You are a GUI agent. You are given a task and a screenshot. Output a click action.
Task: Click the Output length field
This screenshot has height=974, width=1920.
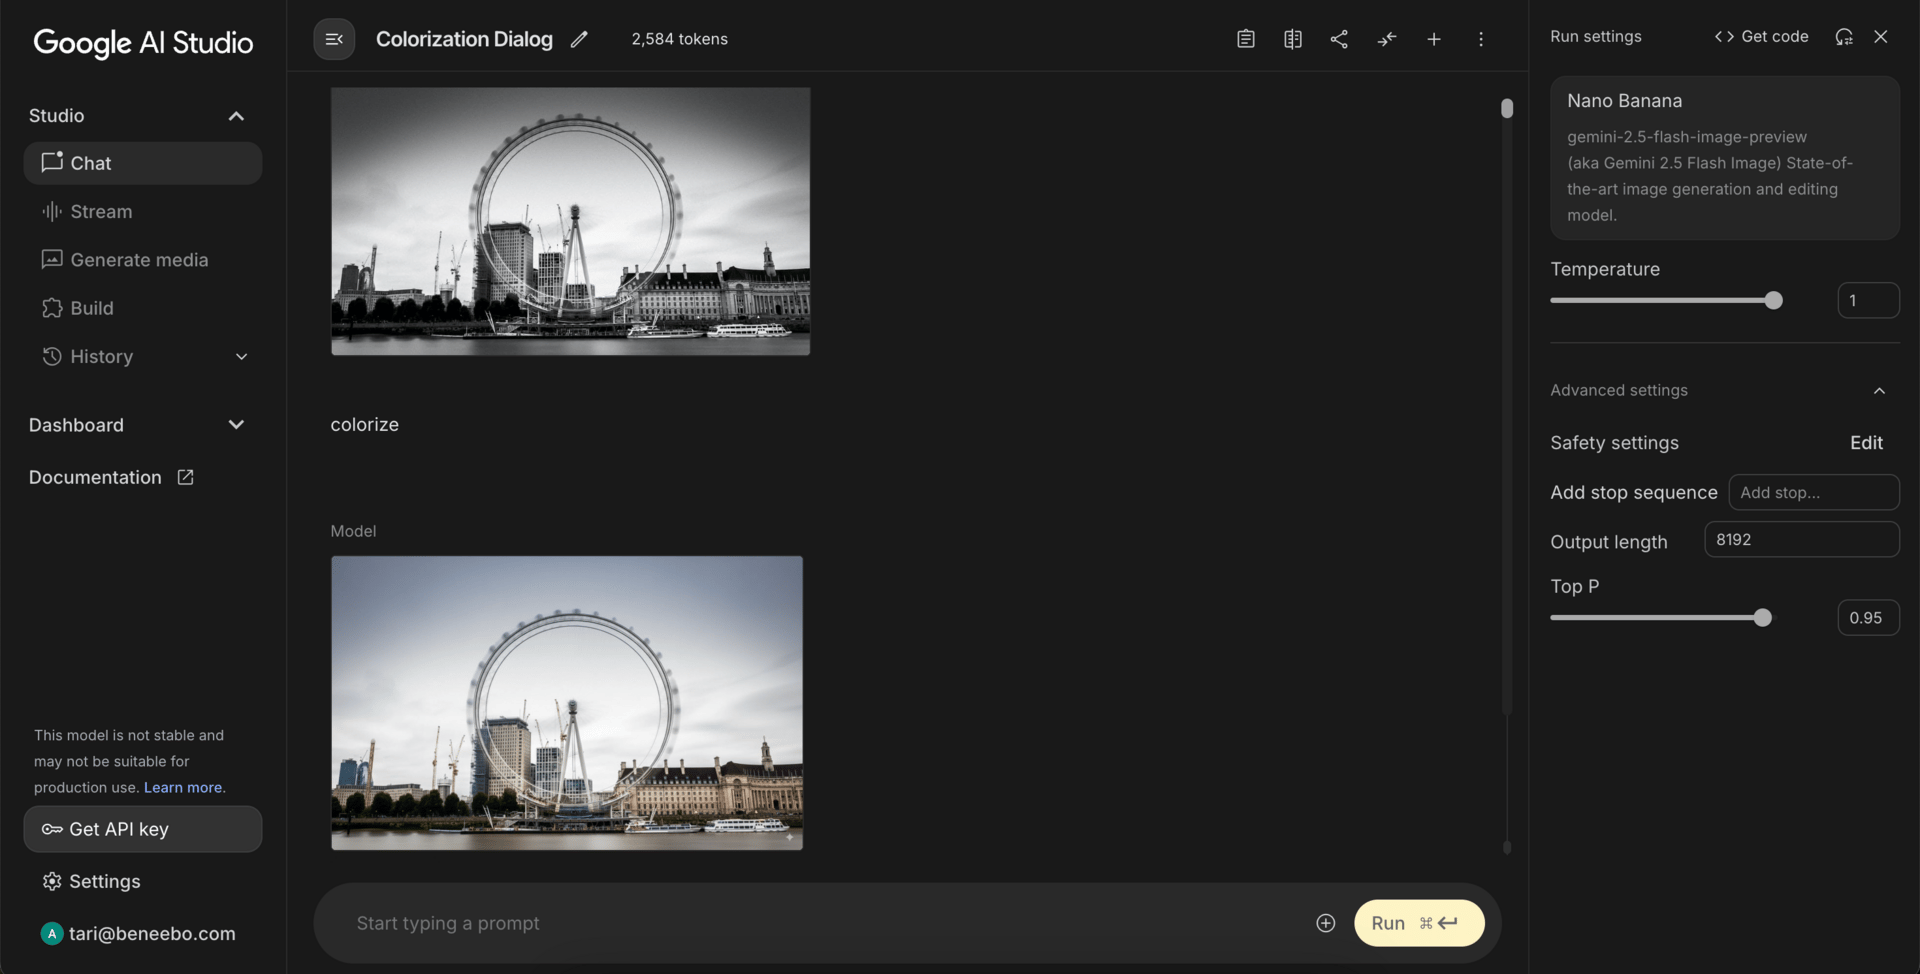point(1801,539)
